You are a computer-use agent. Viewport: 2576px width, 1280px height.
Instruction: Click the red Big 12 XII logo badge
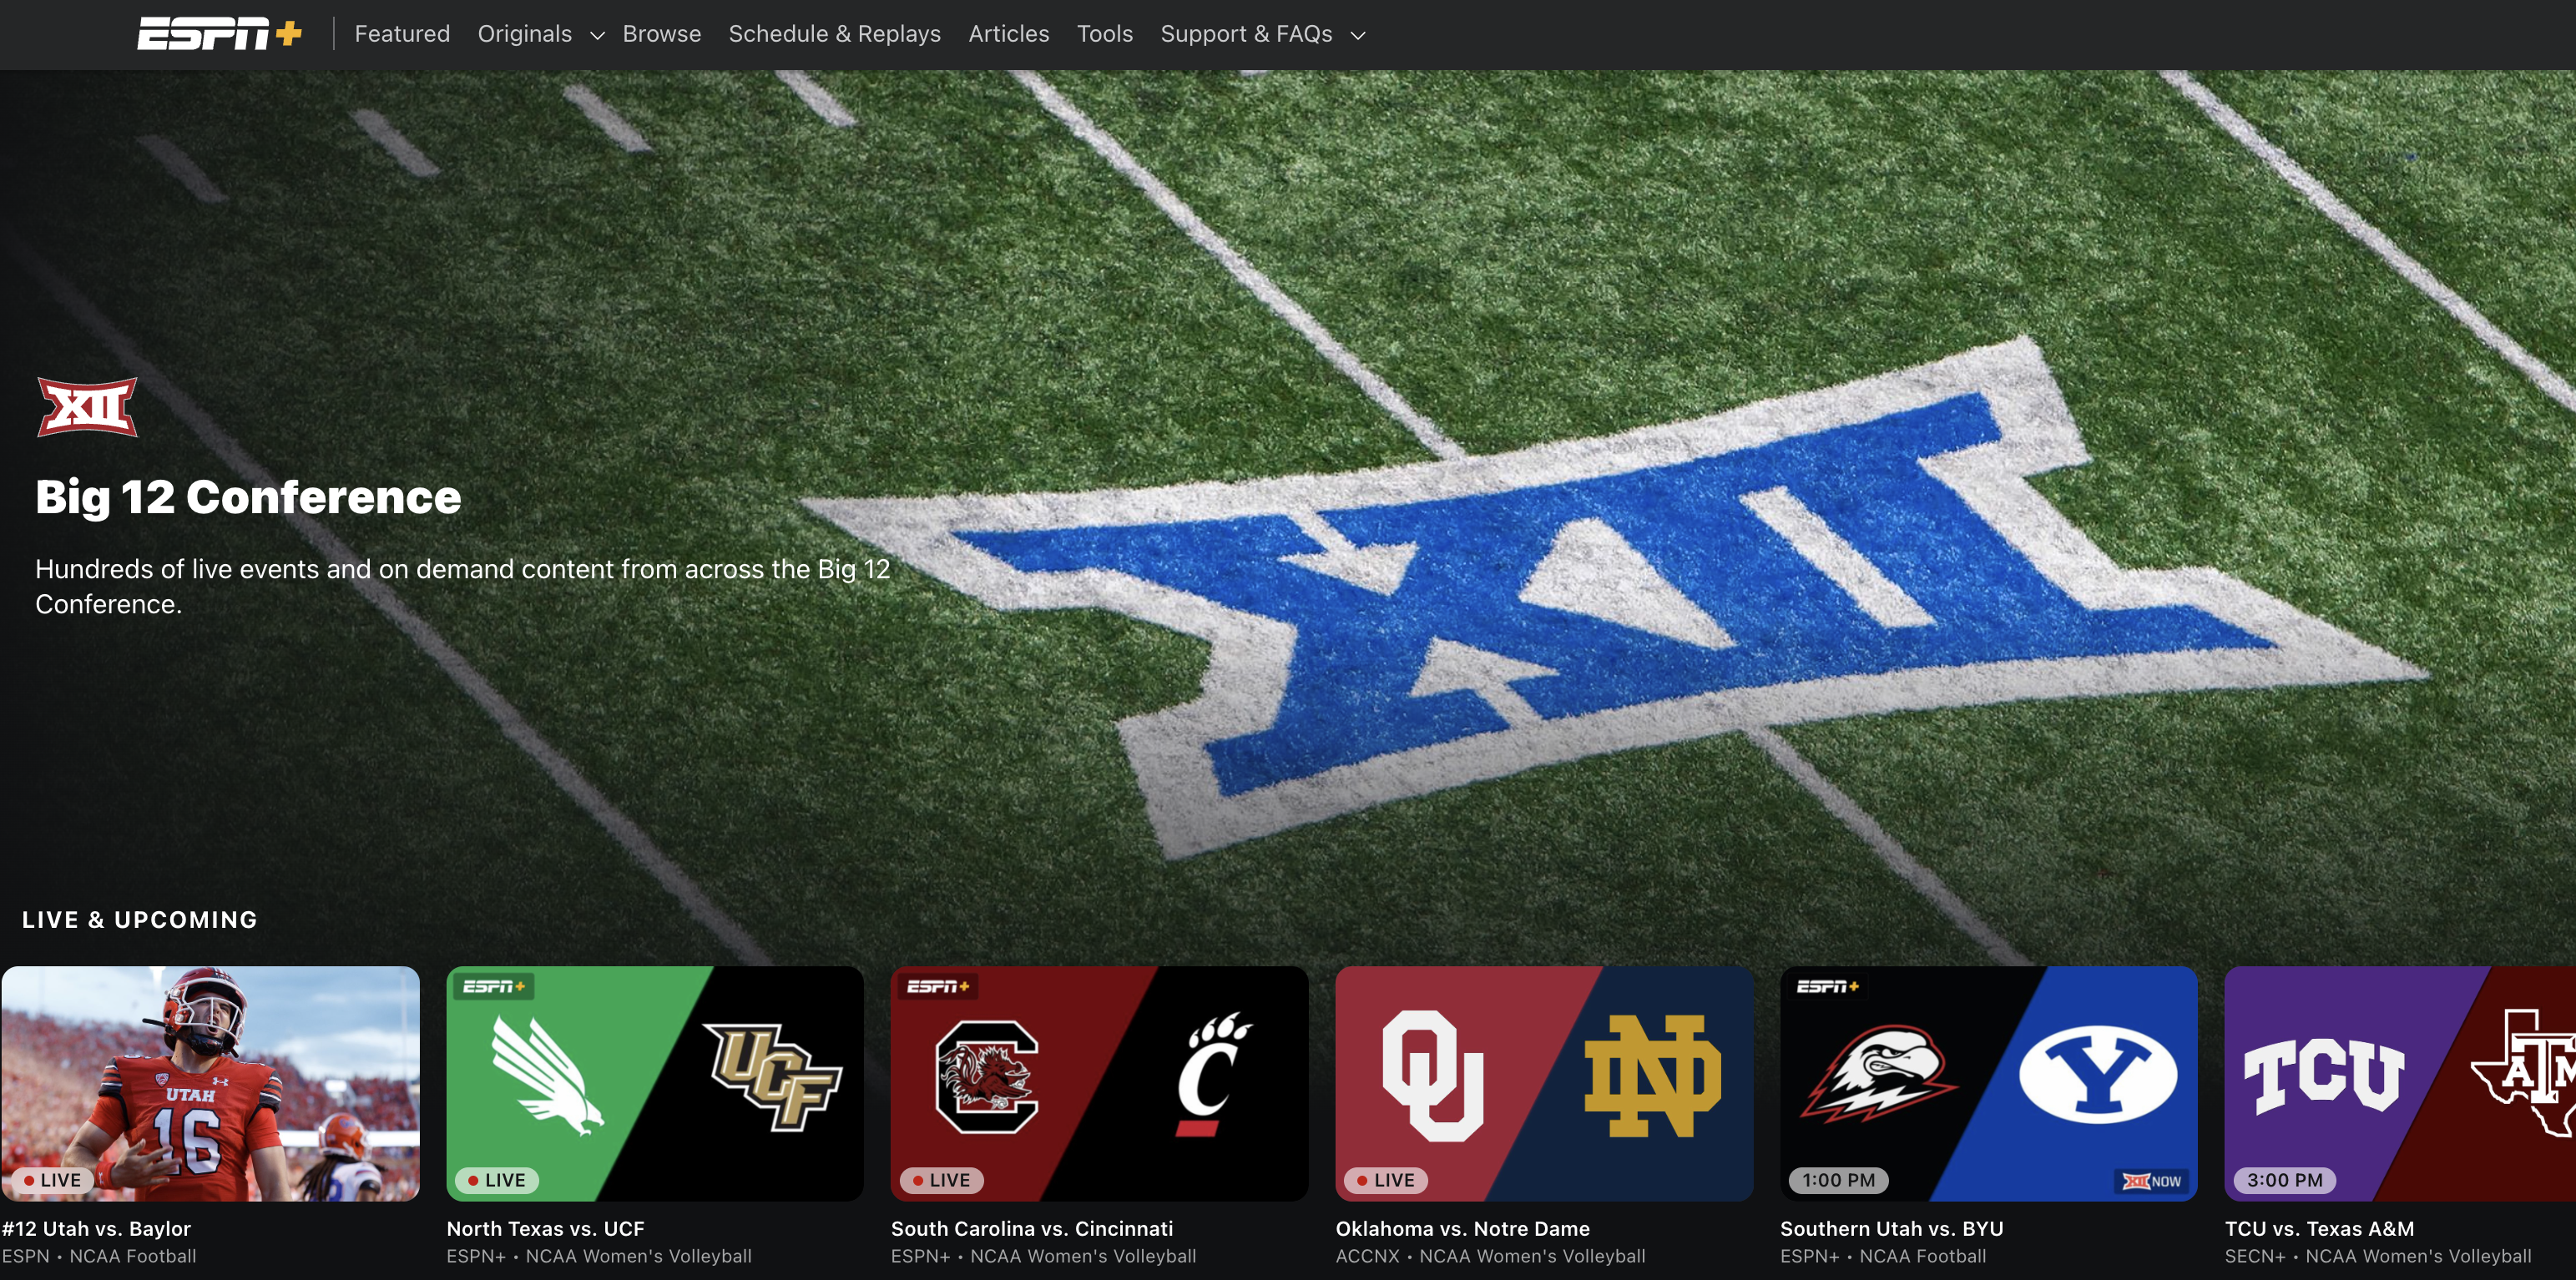click(x=87, y=407)
